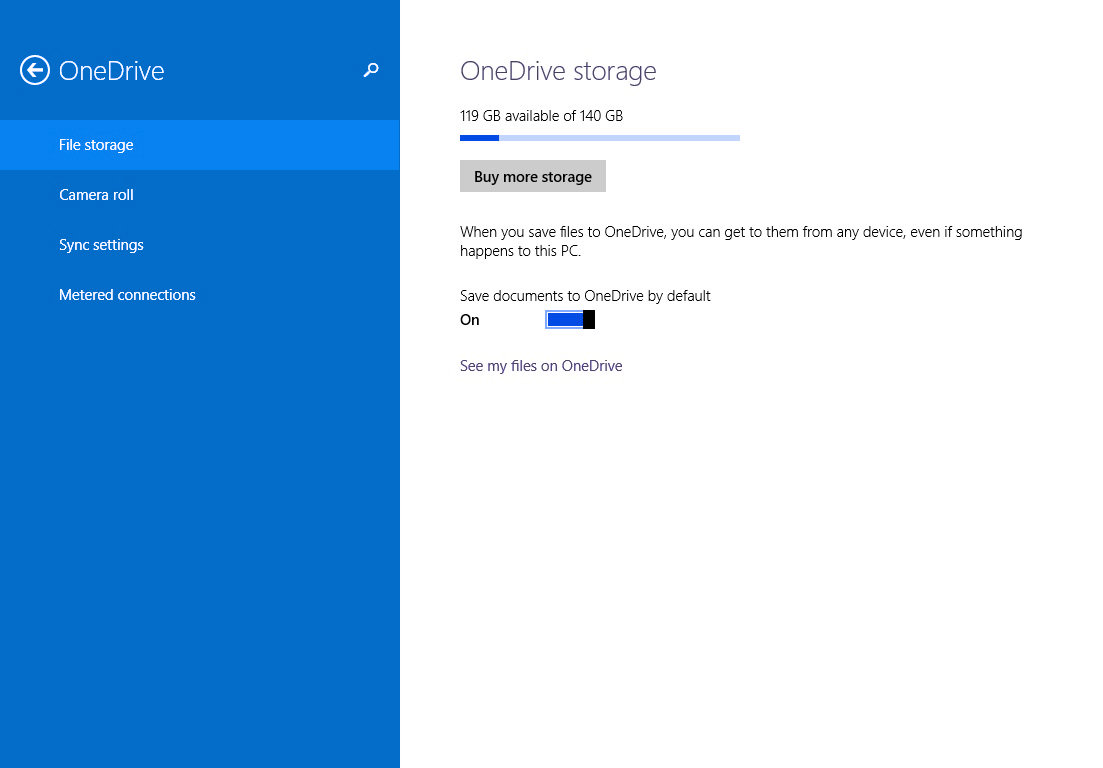Open Sync settings in the sidebar
The image size is (1103, 768).
(x=200, y=245)
